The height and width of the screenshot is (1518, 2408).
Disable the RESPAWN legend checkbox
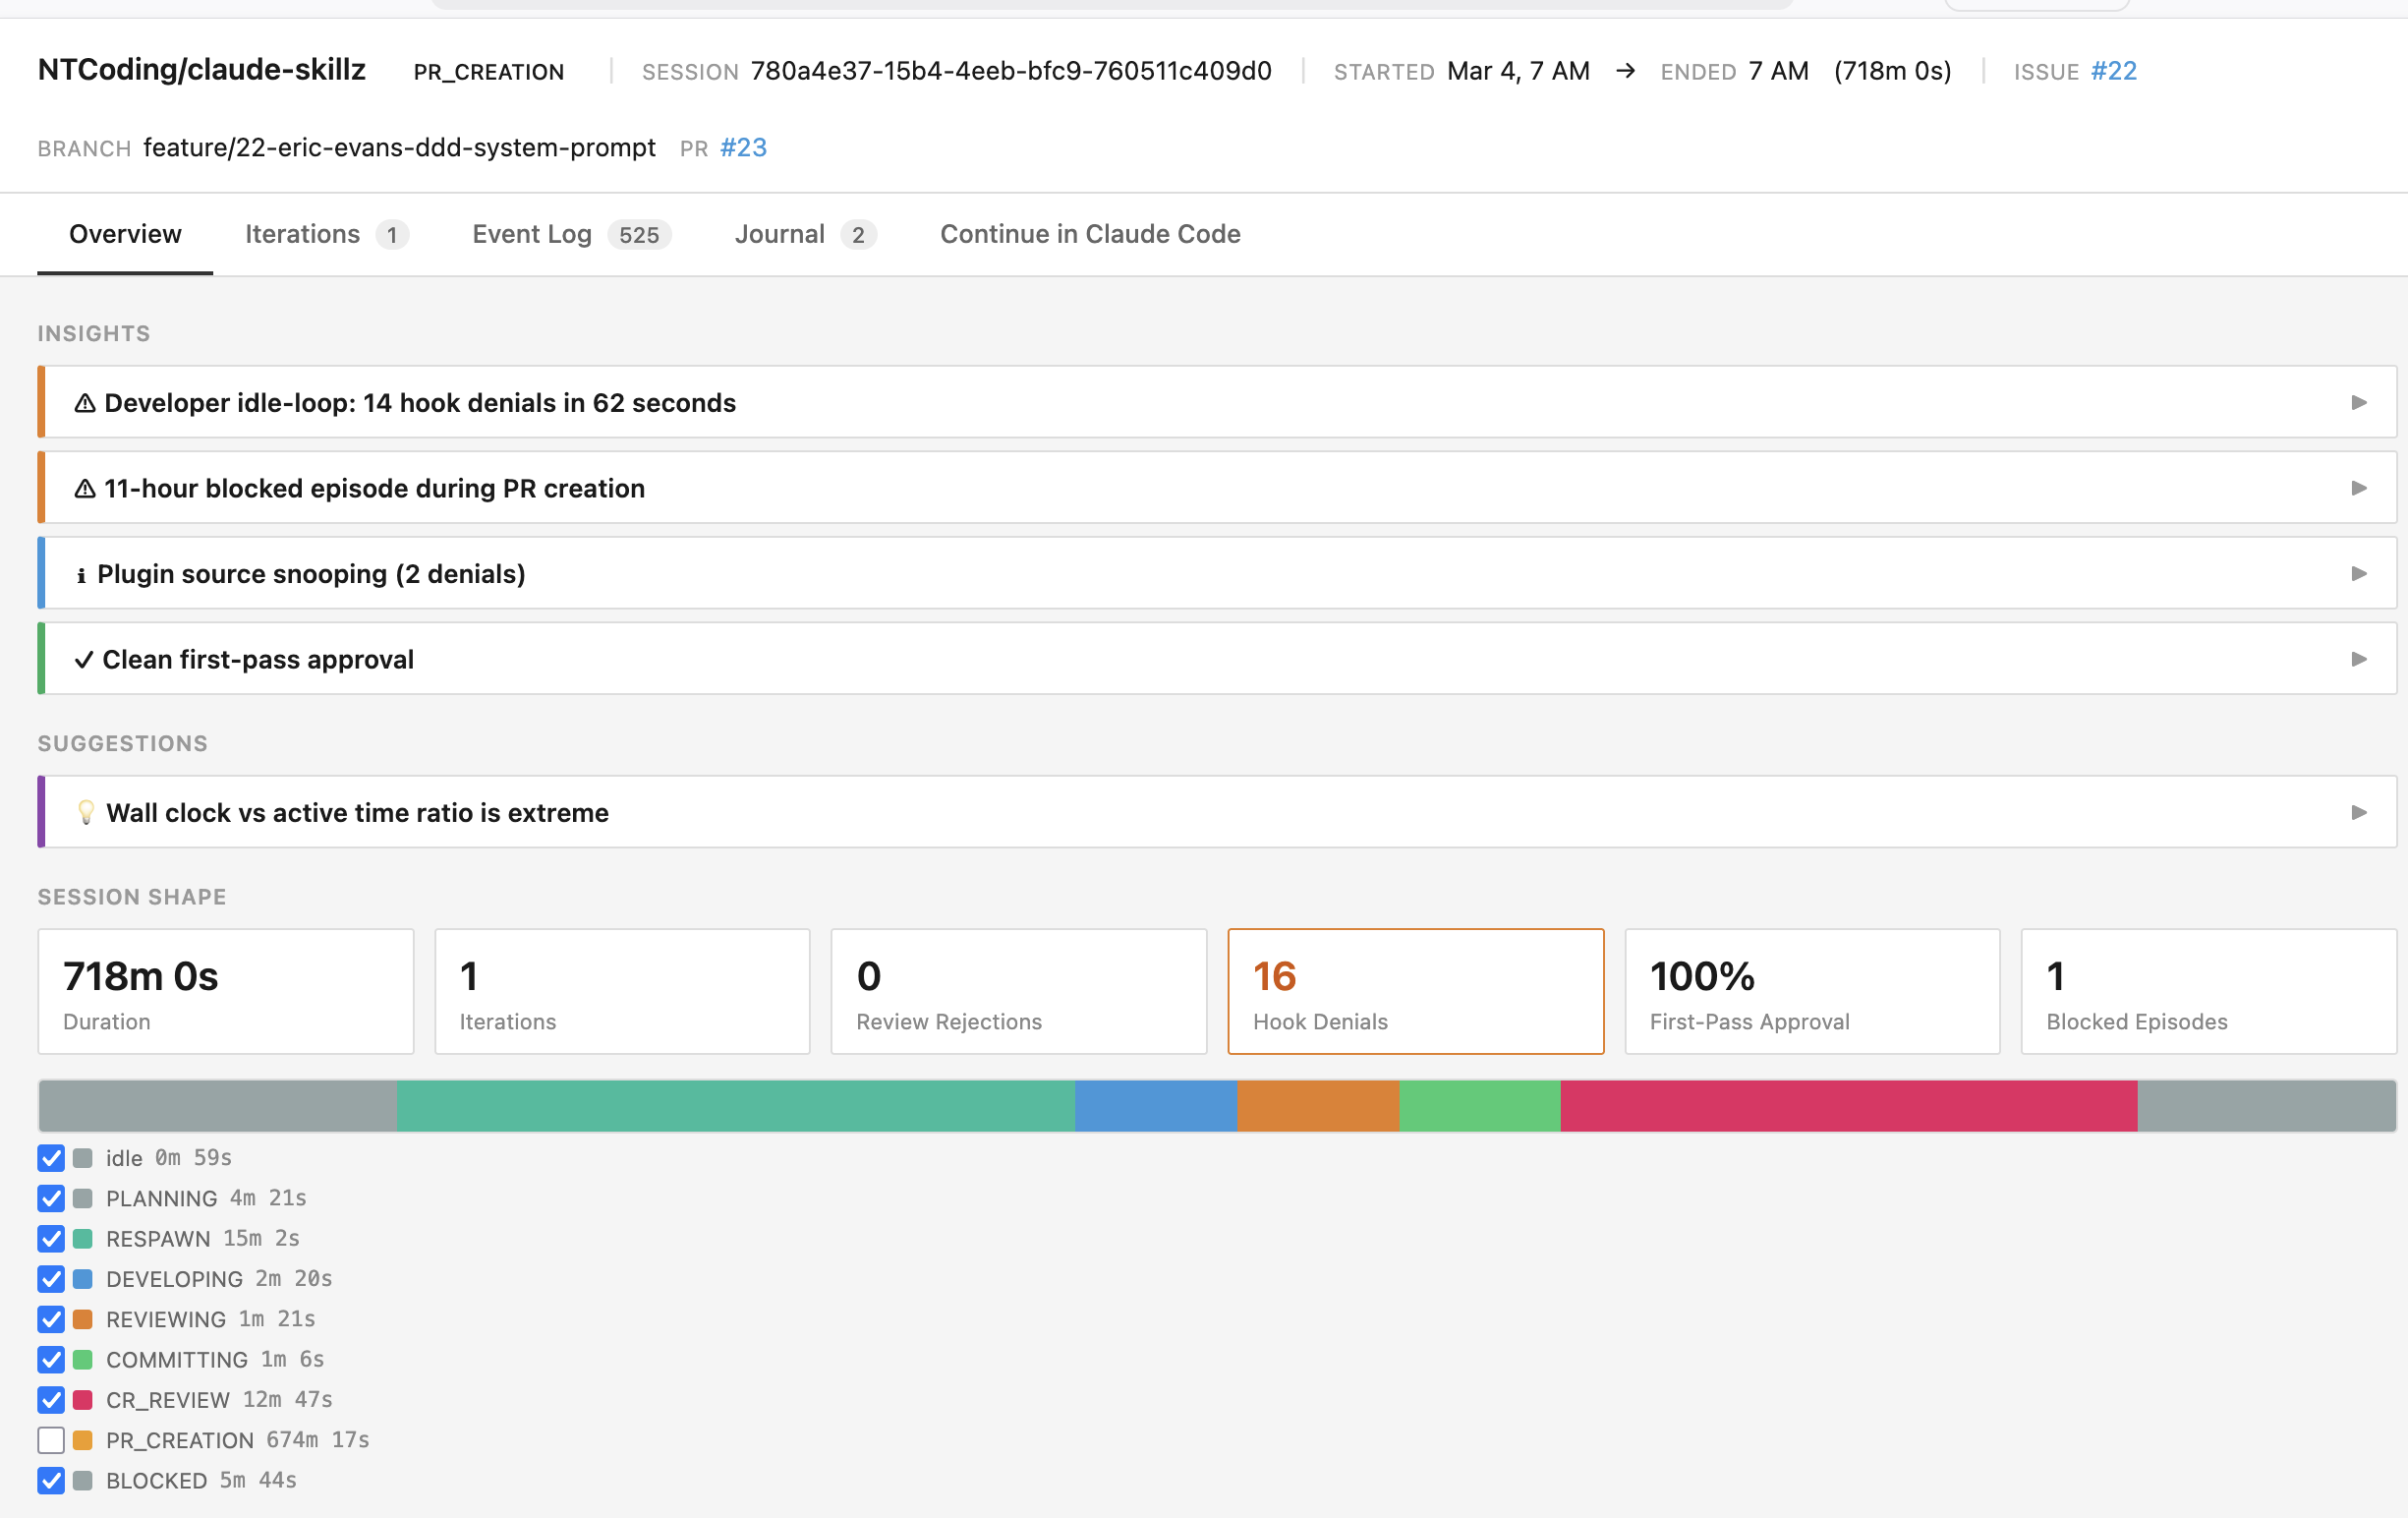click(x=51, y=1238)
